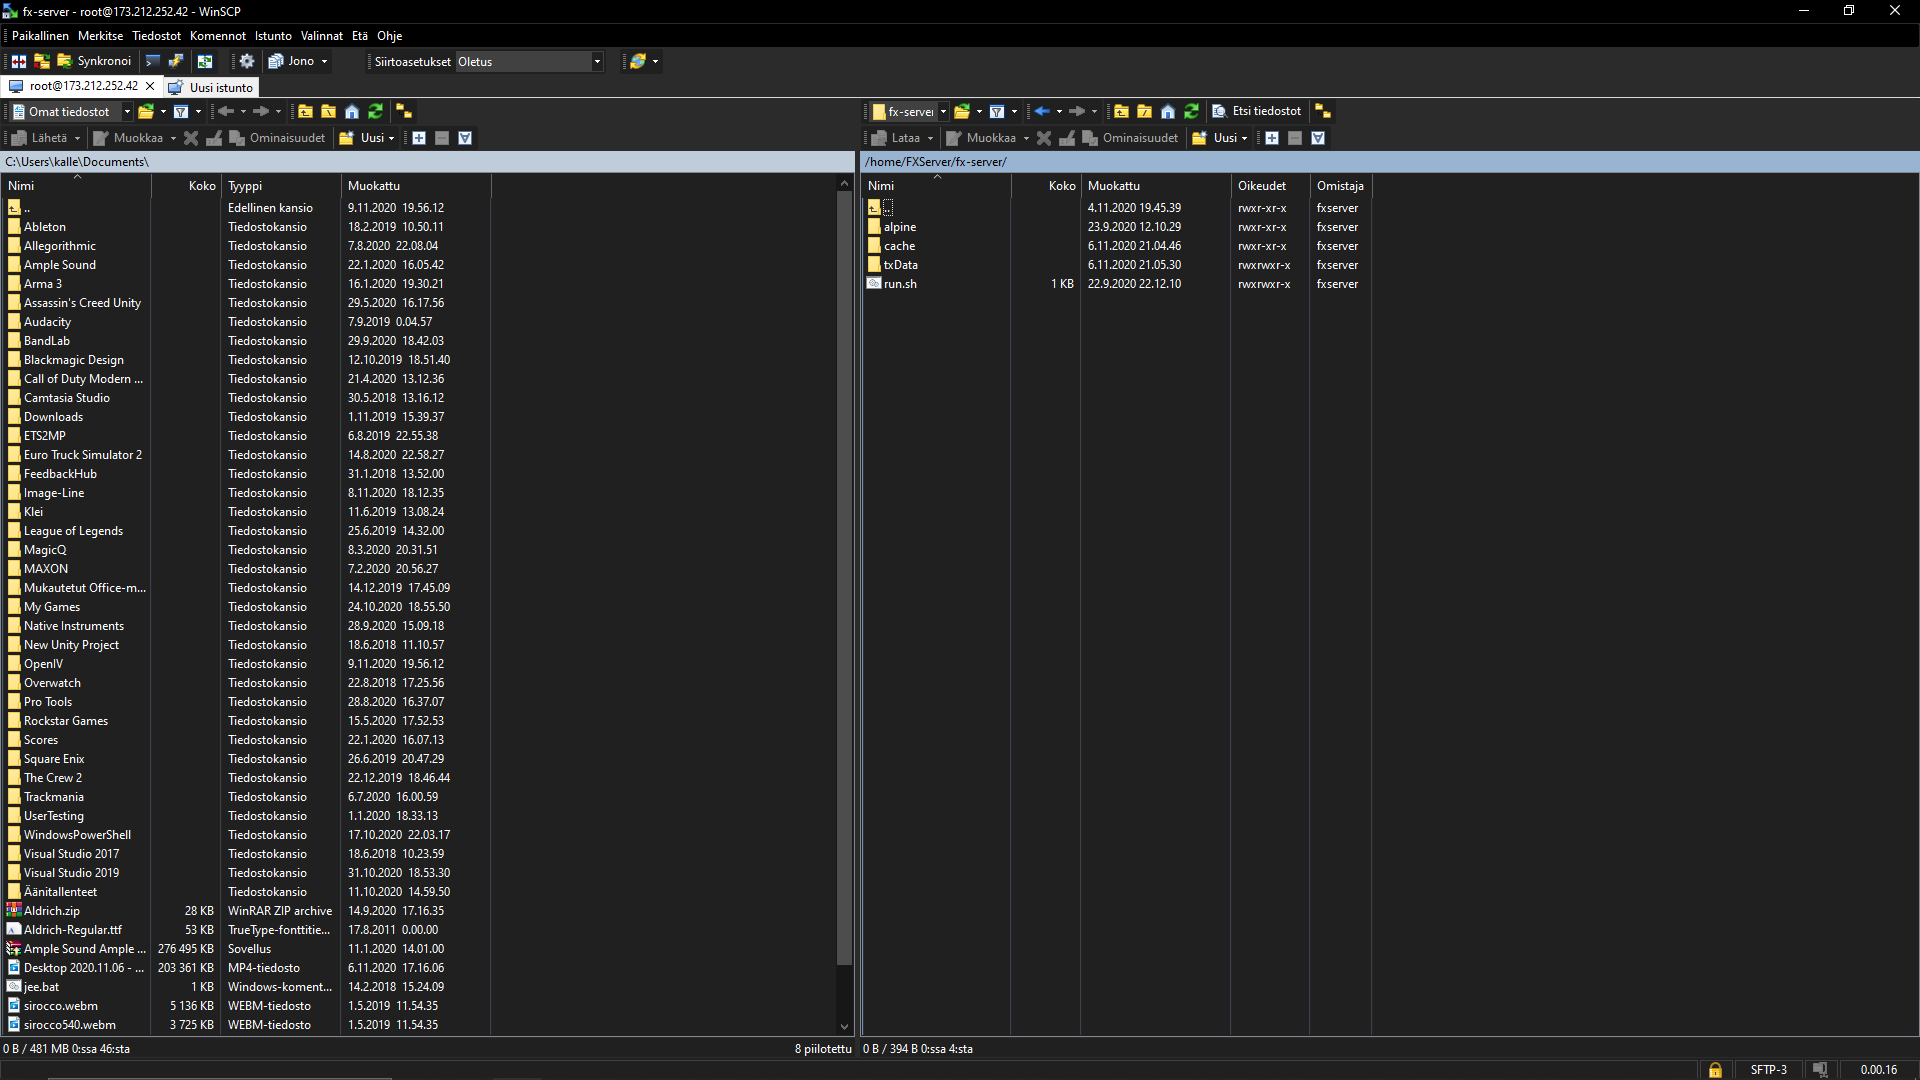Refresh the remote directory listing
Viewport: 1920px width, 1080px height.
pyautogui.click(x=1191, y=111)
